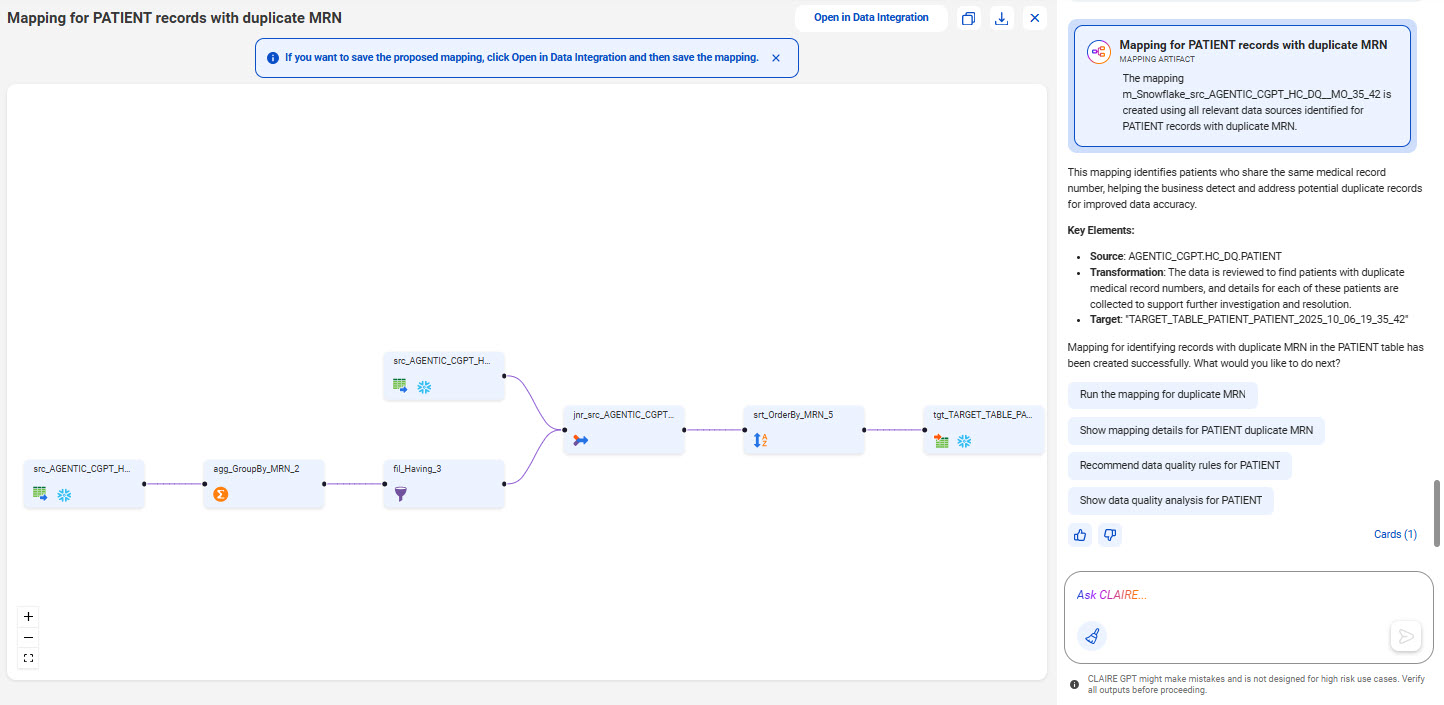Click the MAPPING ARTIFACT label
The width and height of the screenshot is (1444, 705).
(1158, 59)
